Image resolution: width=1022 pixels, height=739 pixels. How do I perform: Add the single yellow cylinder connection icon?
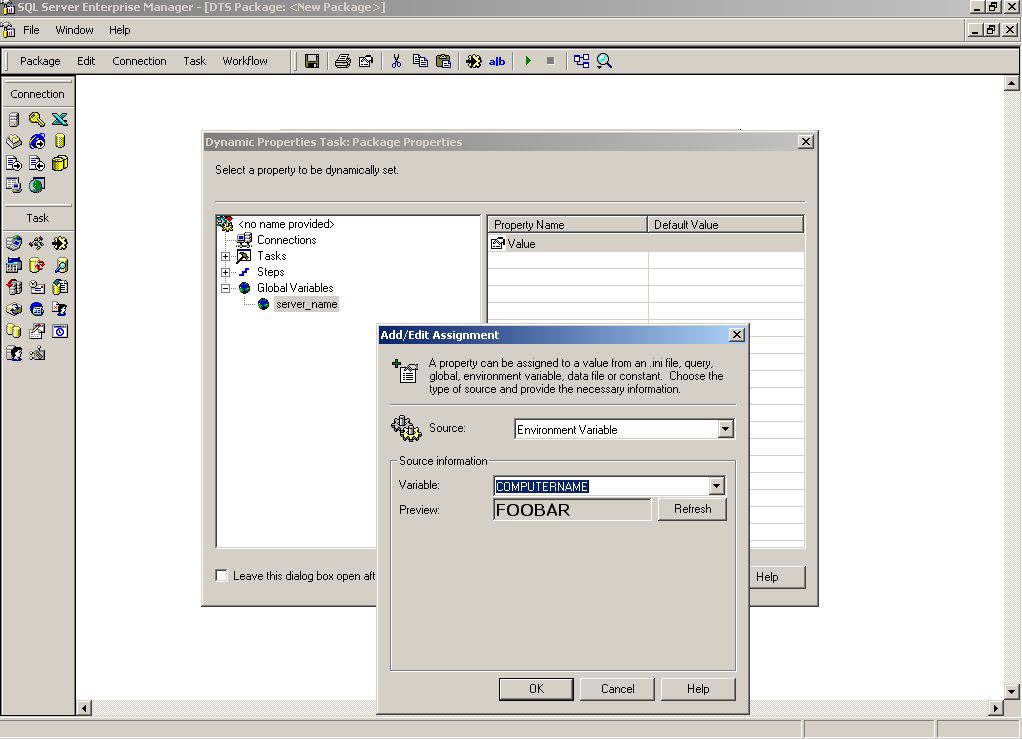coord(59,141)
